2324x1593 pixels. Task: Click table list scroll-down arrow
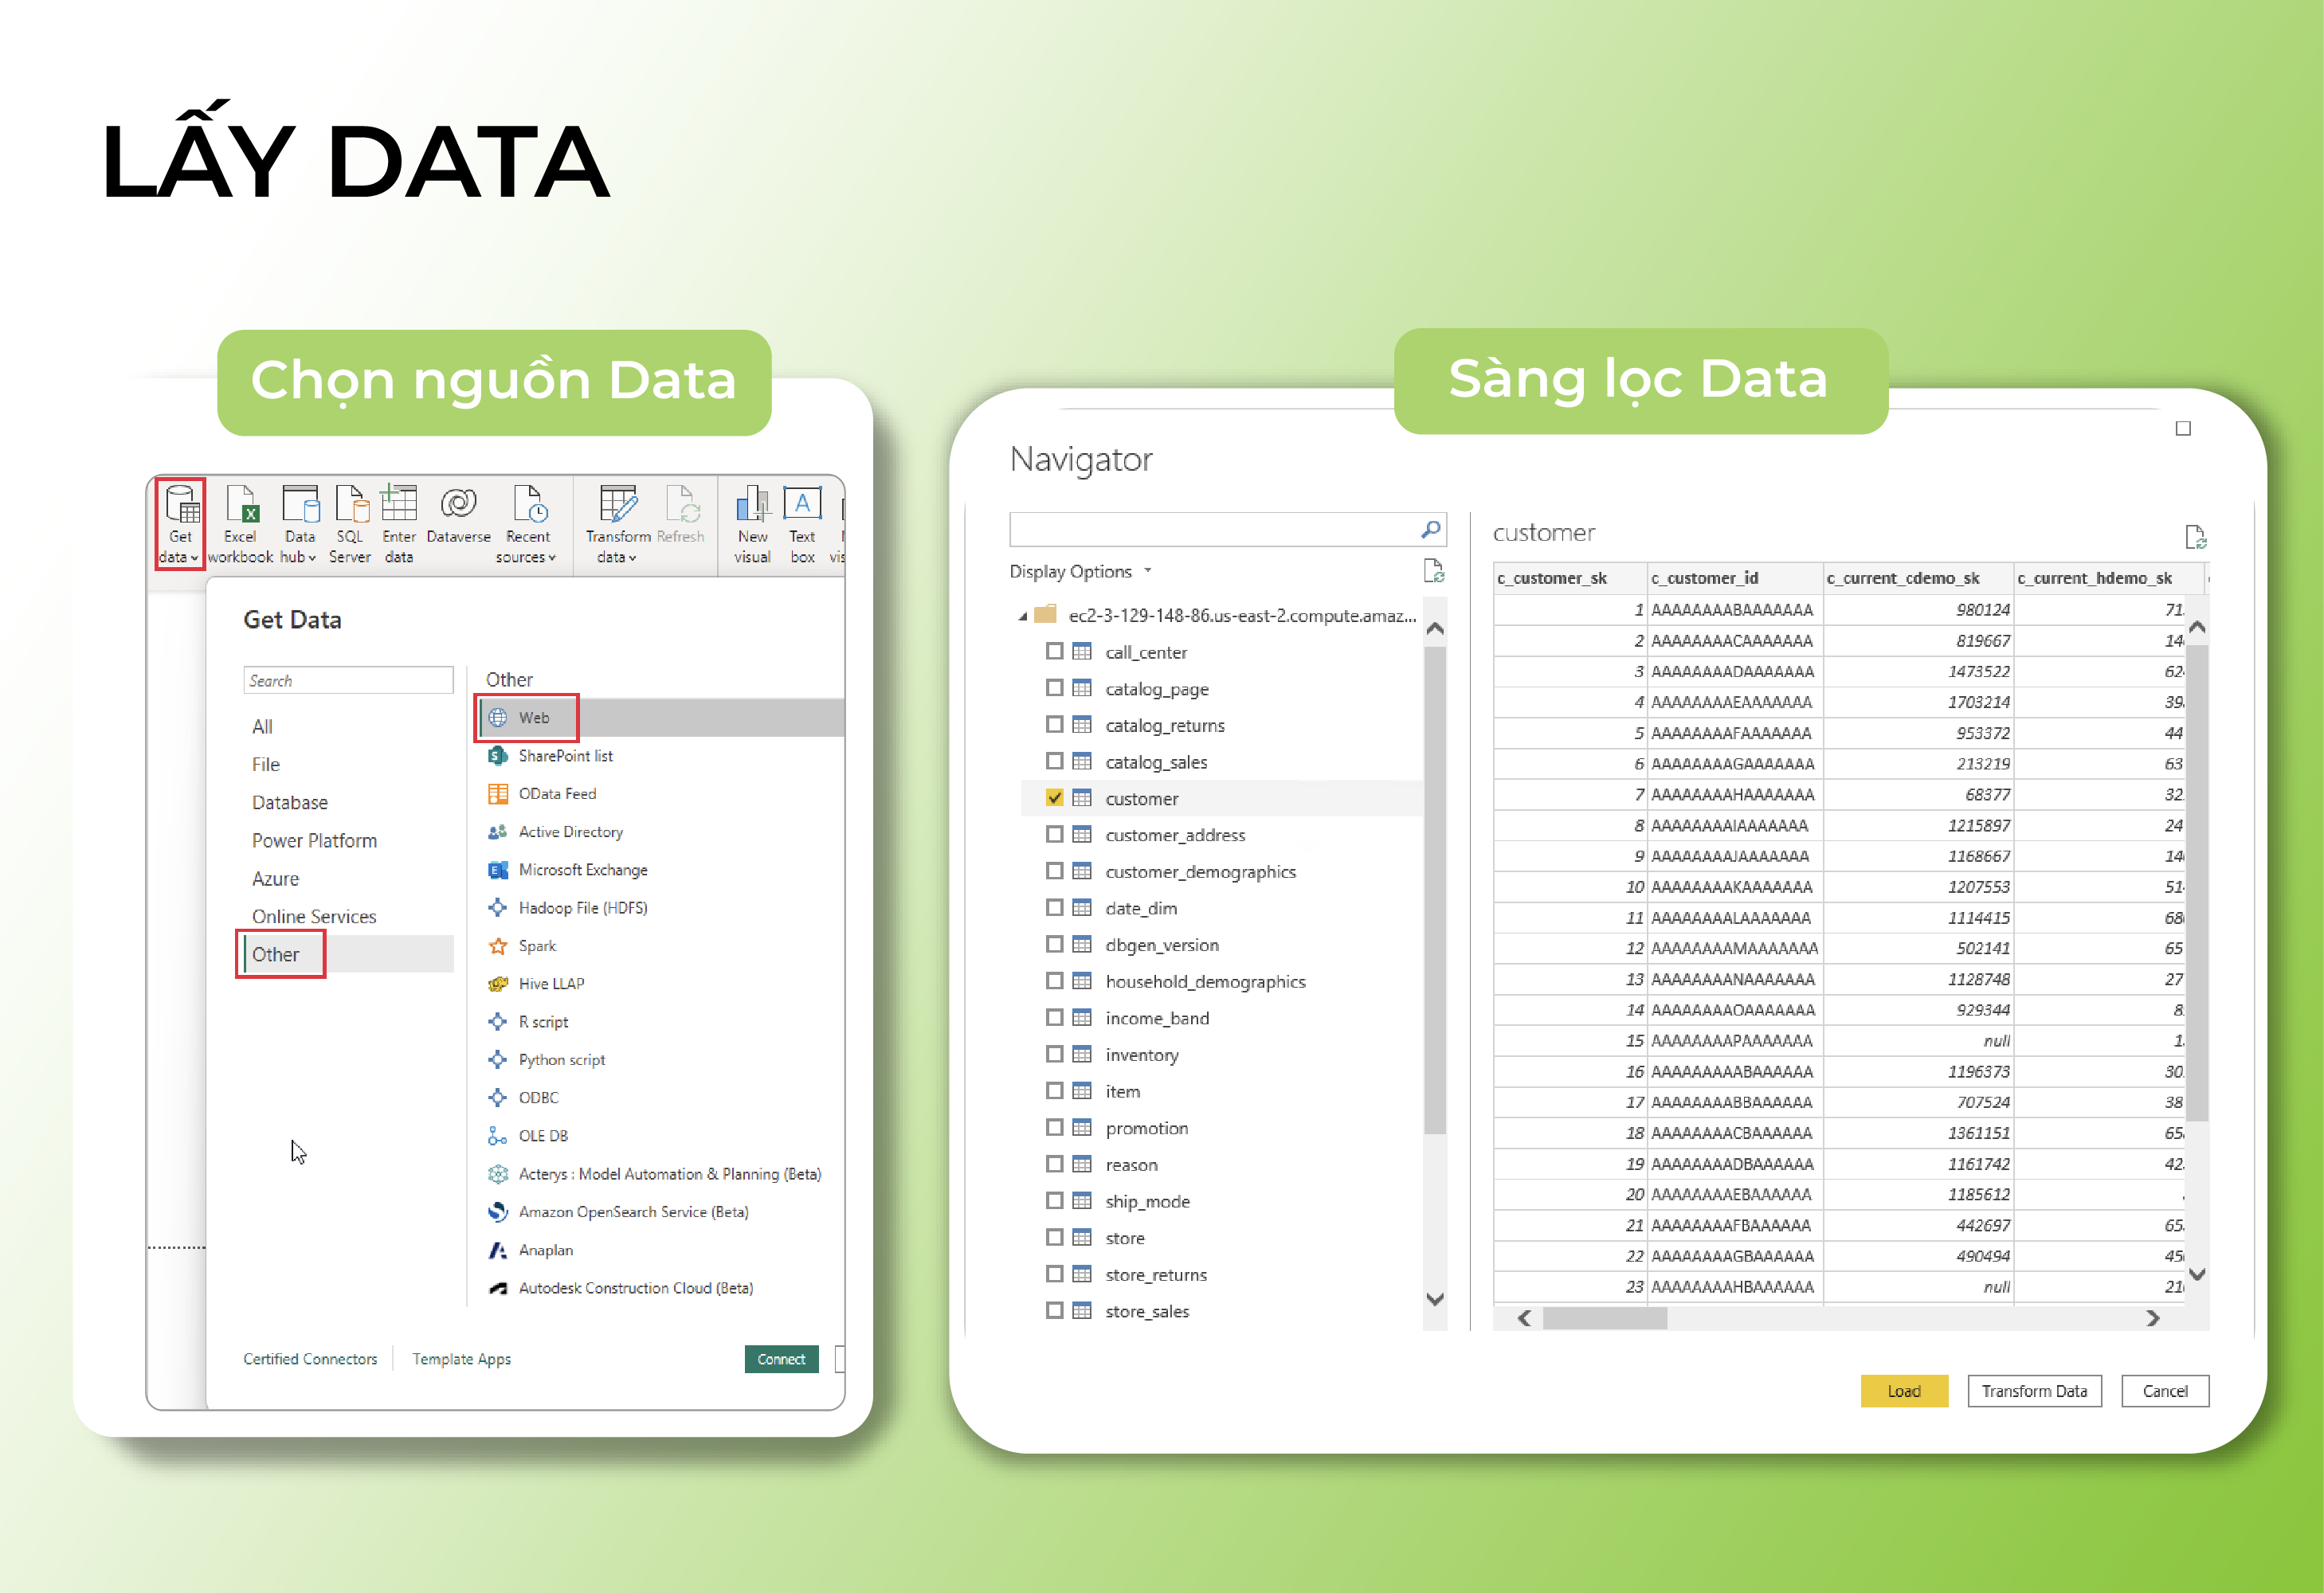[1435, 1300]
